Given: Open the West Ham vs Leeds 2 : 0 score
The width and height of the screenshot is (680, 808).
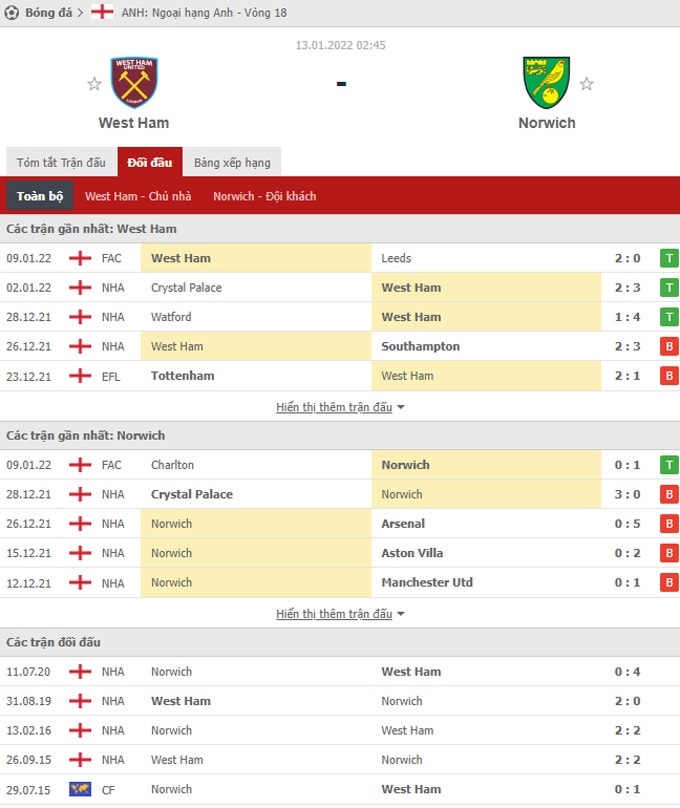Looking at the screenshot, I should coord(627,258).
